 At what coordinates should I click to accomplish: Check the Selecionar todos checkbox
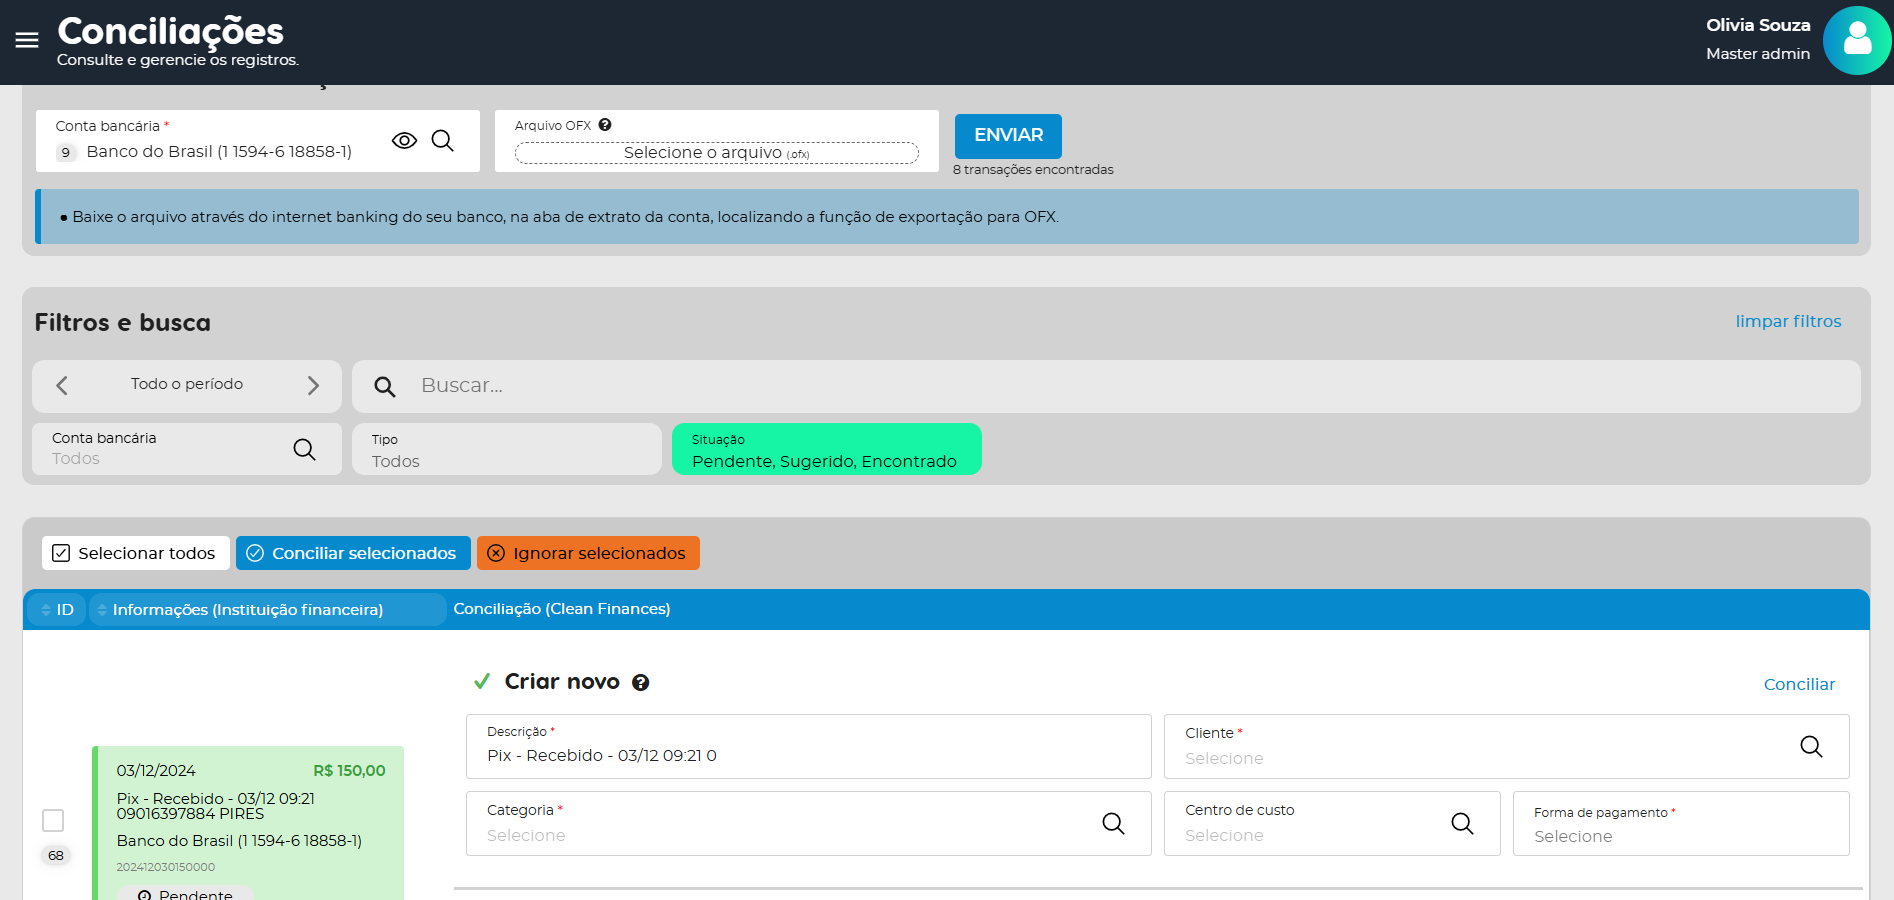coord(61,554)
